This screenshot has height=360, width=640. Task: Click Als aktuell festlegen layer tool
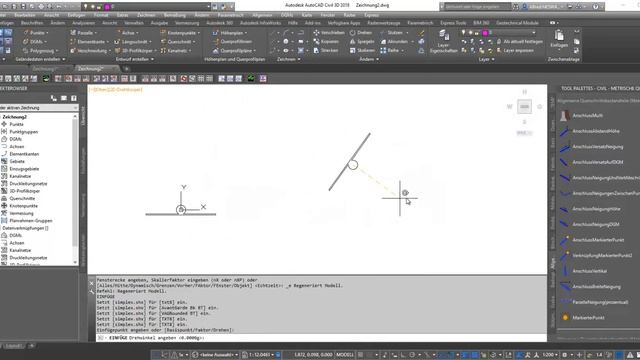(519, 42)
